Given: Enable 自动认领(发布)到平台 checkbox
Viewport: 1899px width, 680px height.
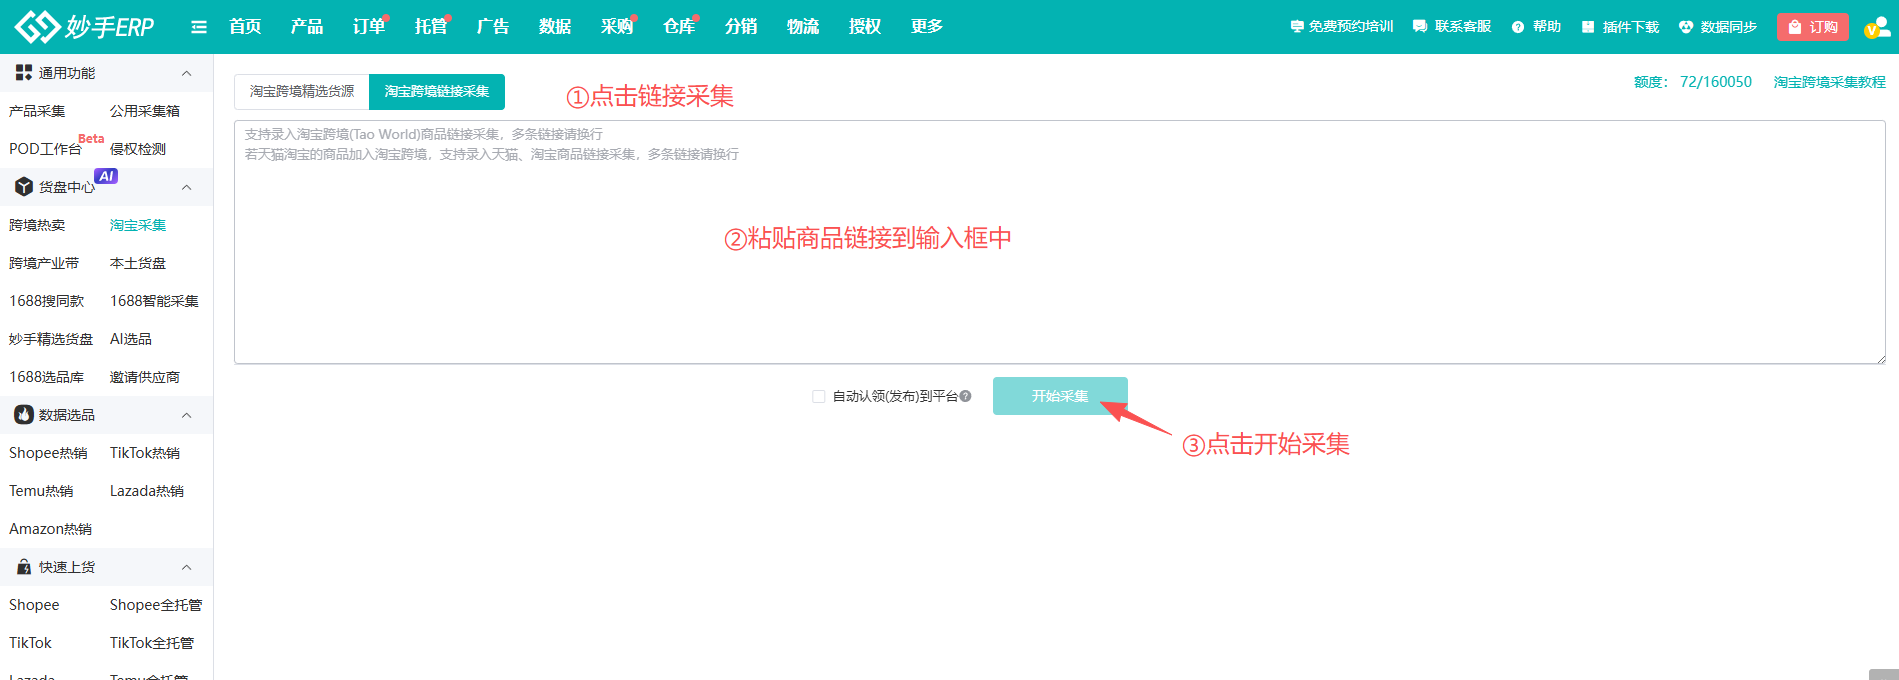Looking at the screenshot, I should click(819, 396).
